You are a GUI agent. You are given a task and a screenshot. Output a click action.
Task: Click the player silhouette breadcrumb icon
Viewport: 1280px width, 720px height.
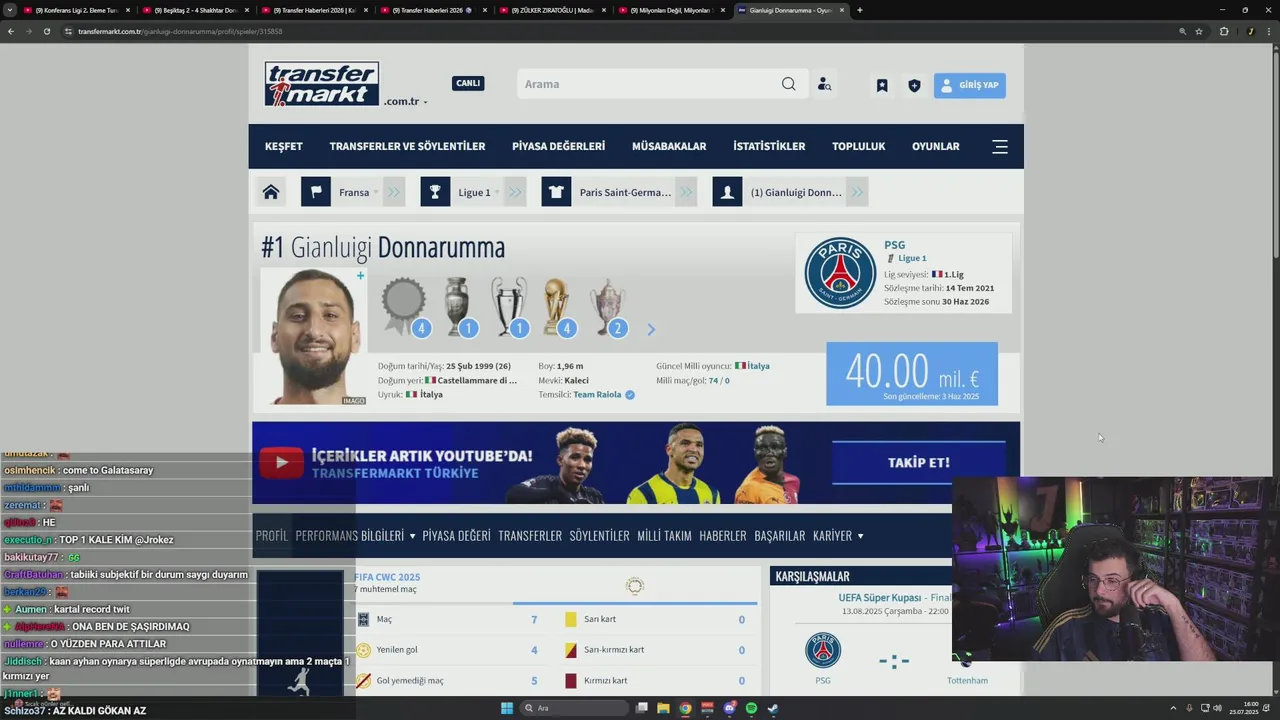(x=727, y=192)
